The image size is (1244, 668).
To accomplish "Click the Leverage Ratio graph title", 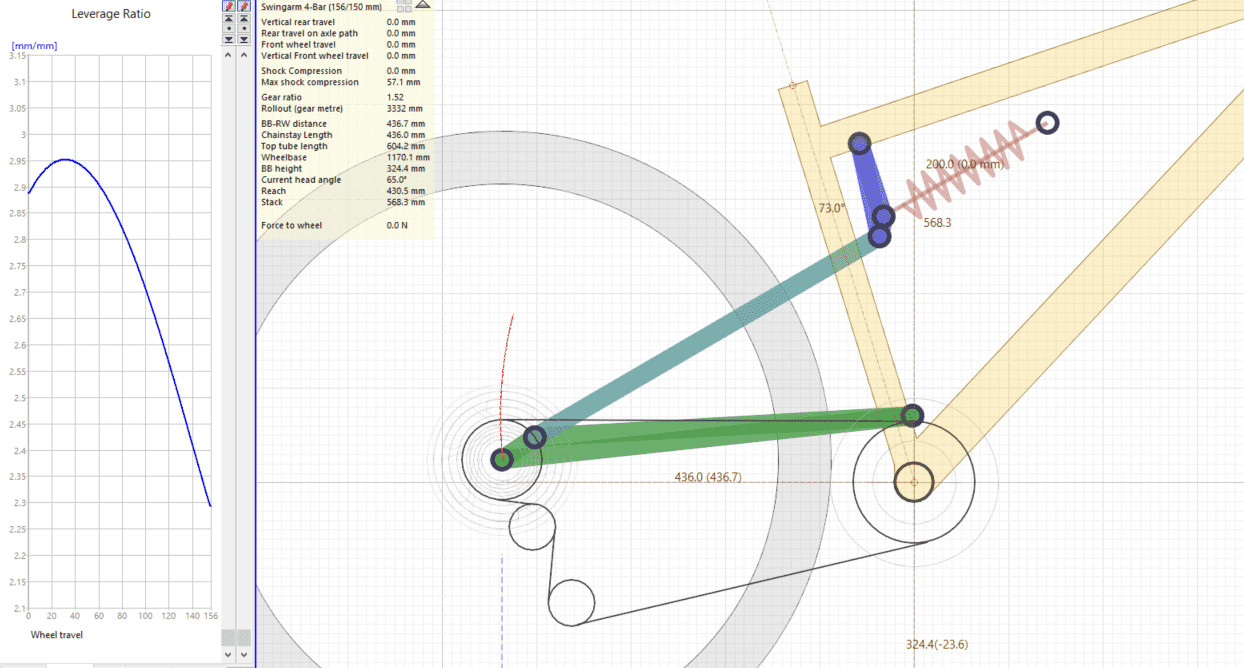I will click(x=112, y=14).
